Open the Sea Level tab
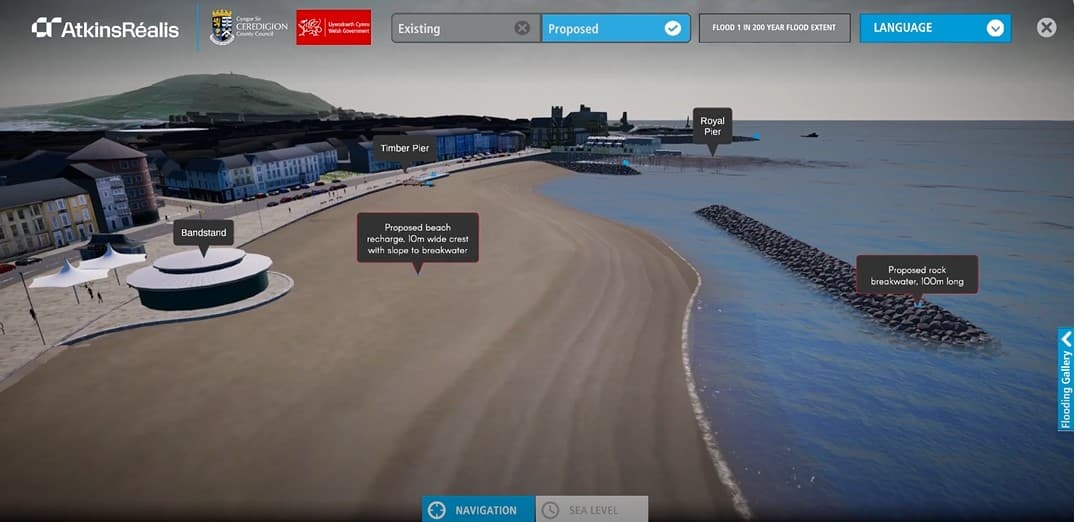The width and height of the screenshot is (1077, 522). point(592,510)
